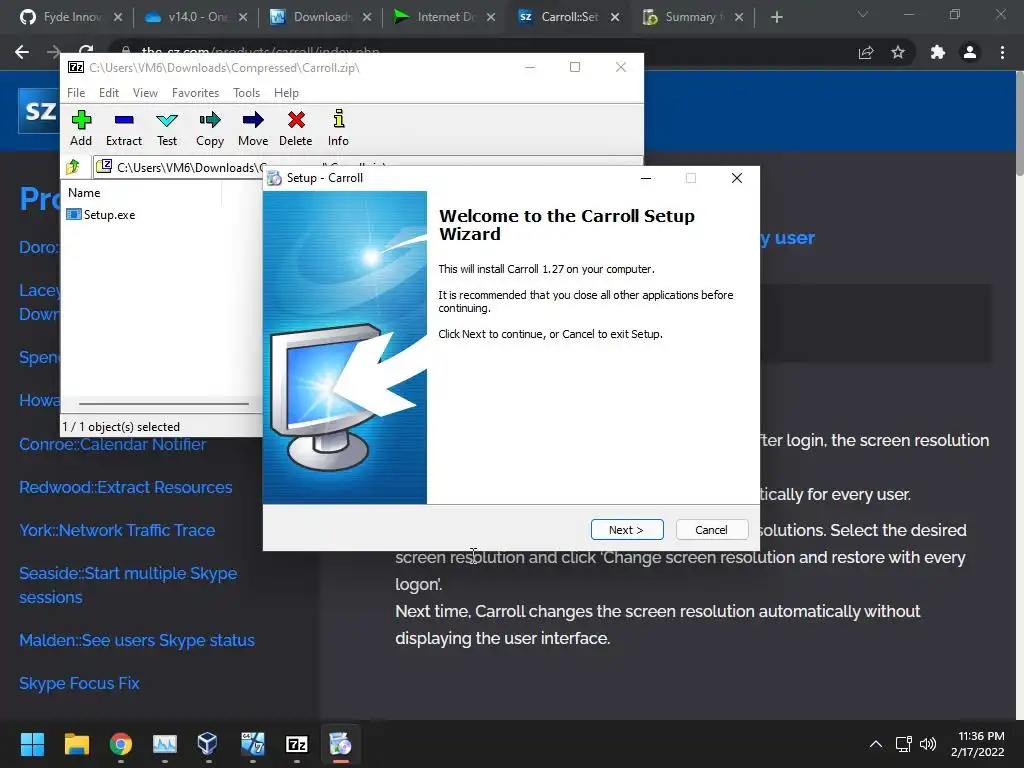
Task: Show hidden system tray icons
Action: (876, 744)
